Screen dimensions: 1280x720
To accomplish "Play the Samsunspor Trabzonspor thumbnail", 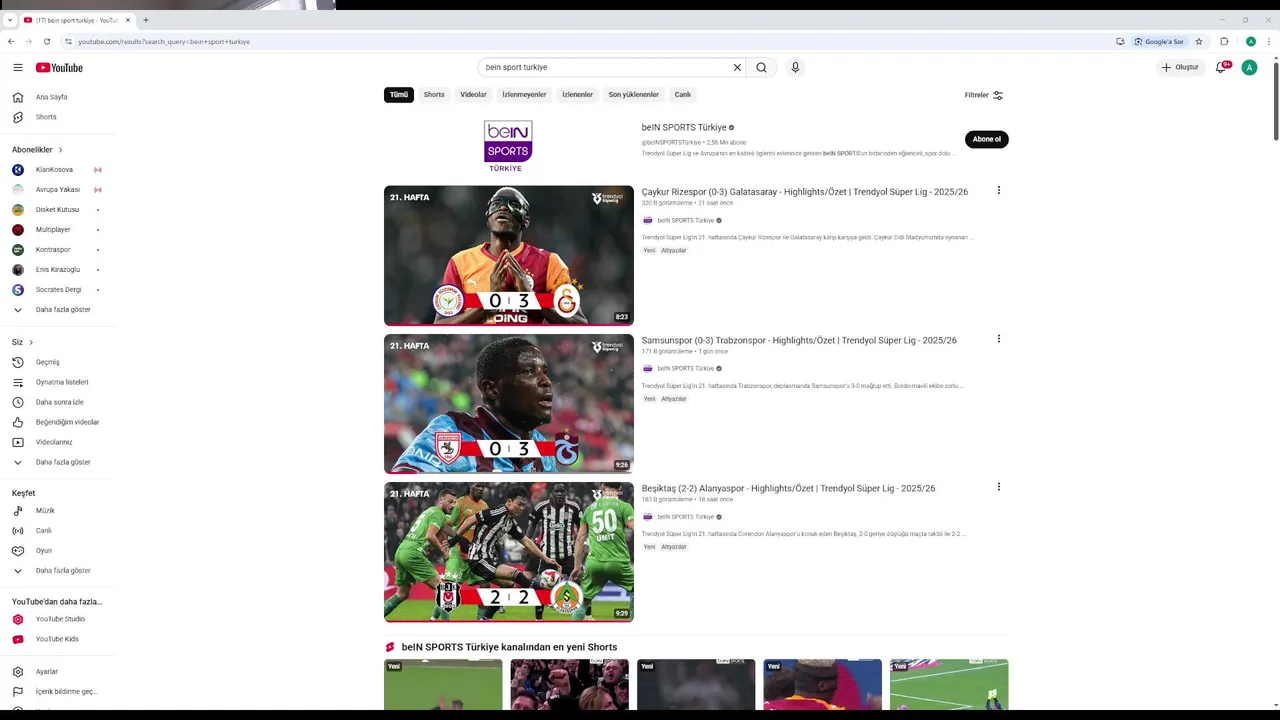I will [x=509, y=404].
